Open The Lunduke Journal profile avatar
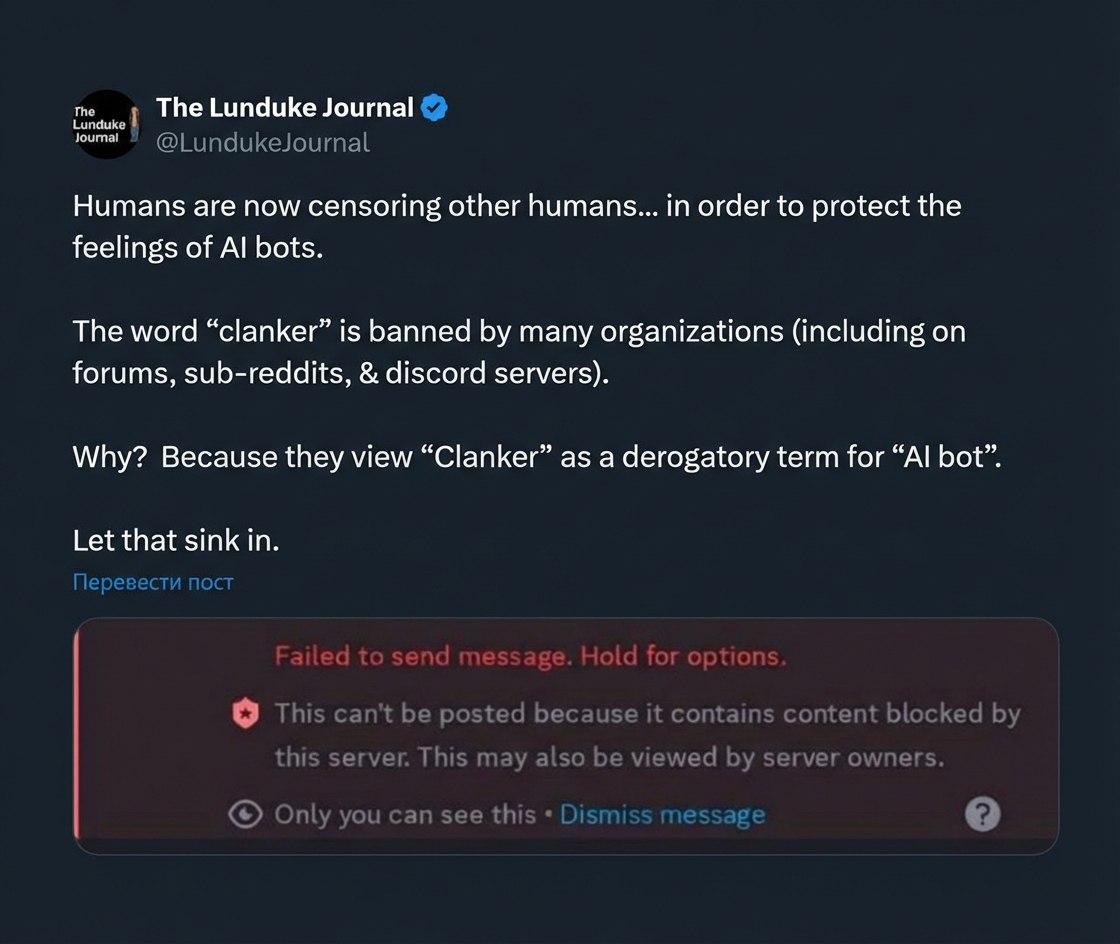Viewport: 1120px width, 944px height. [x=105, y=124]
